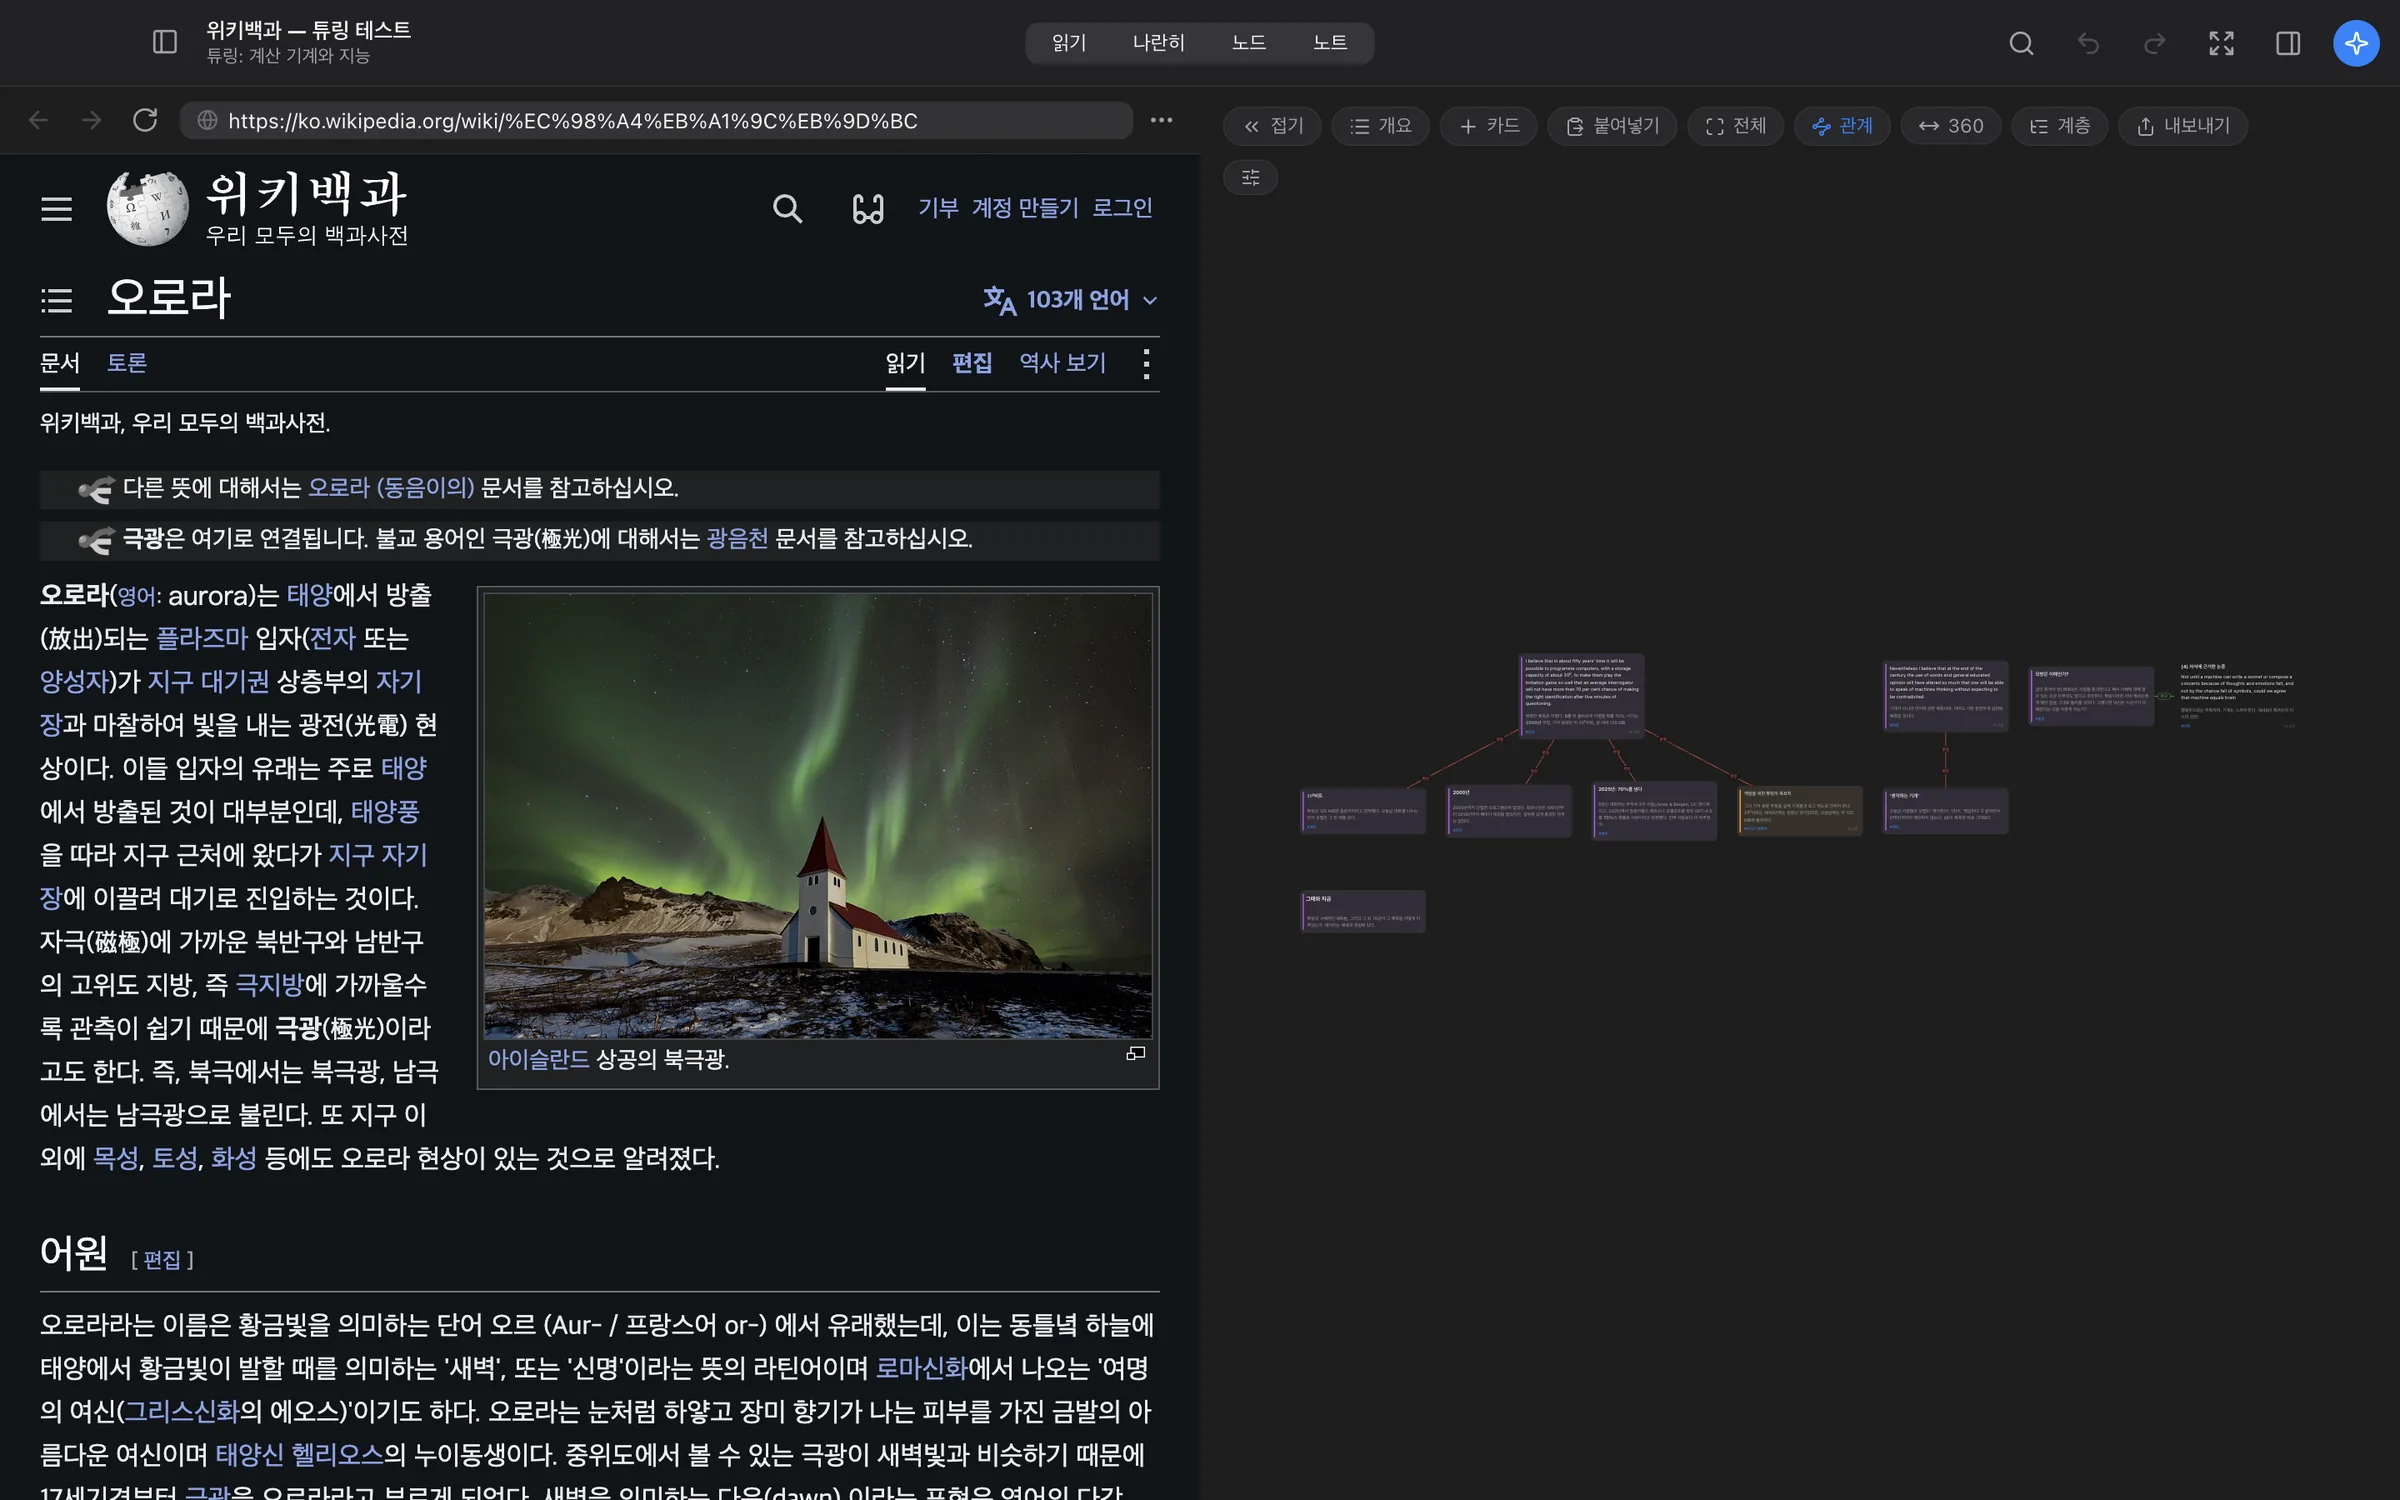Click the Wikipedia search magnifier icon
Image resolution: width=2400 pixels, height=1500 pixels.
pos(787,208)
